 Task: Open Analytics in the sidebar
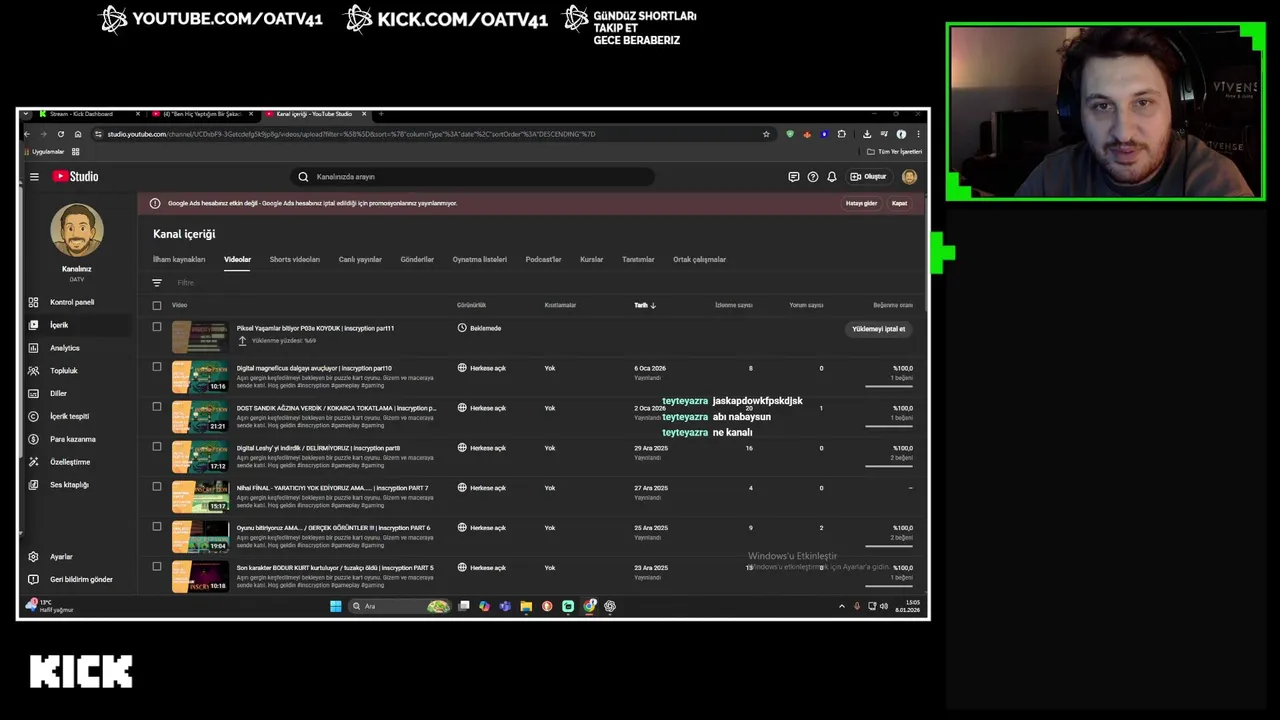64,348
